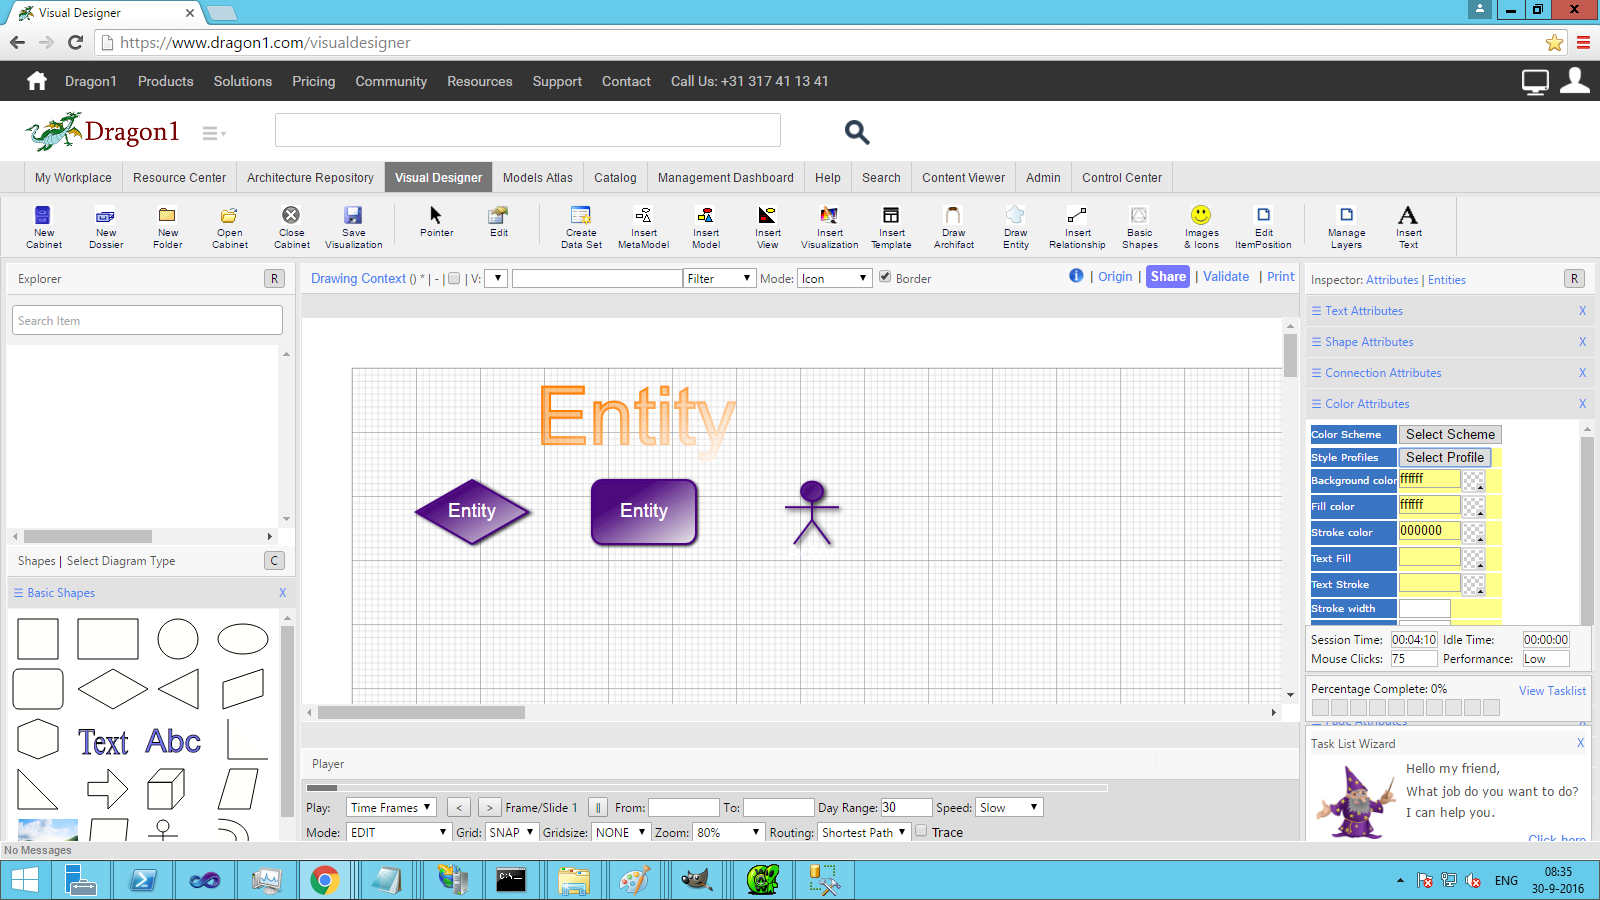Screen dimensions: 1600x900
Task: Open the View Tasklist link
Action: point(1552,691)
